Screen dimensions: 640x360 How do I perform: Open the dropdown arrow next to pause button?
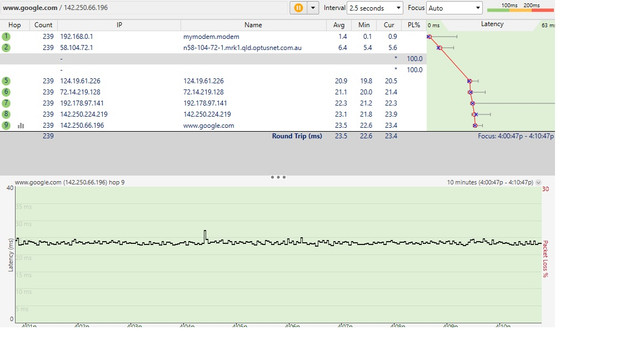[313, 8]
